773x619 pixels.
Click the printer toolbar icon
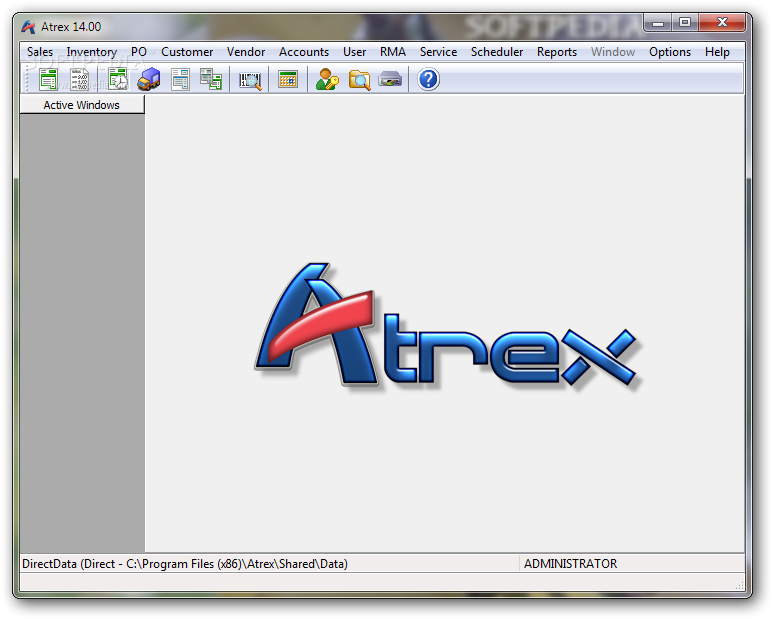point(390,79)
